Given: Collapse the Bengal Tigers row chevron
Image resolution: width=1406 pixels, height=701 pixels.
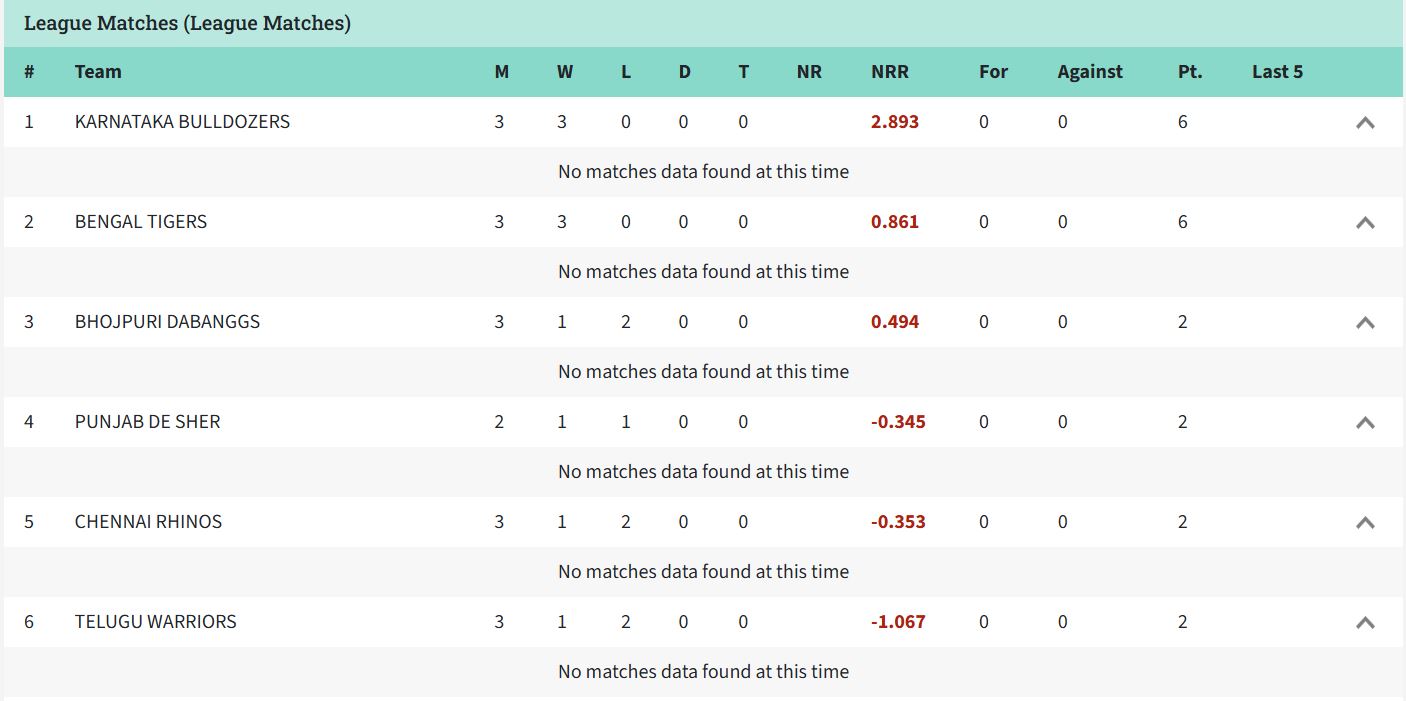Looking at the screenshot, I should click(x=1366, y=222).
